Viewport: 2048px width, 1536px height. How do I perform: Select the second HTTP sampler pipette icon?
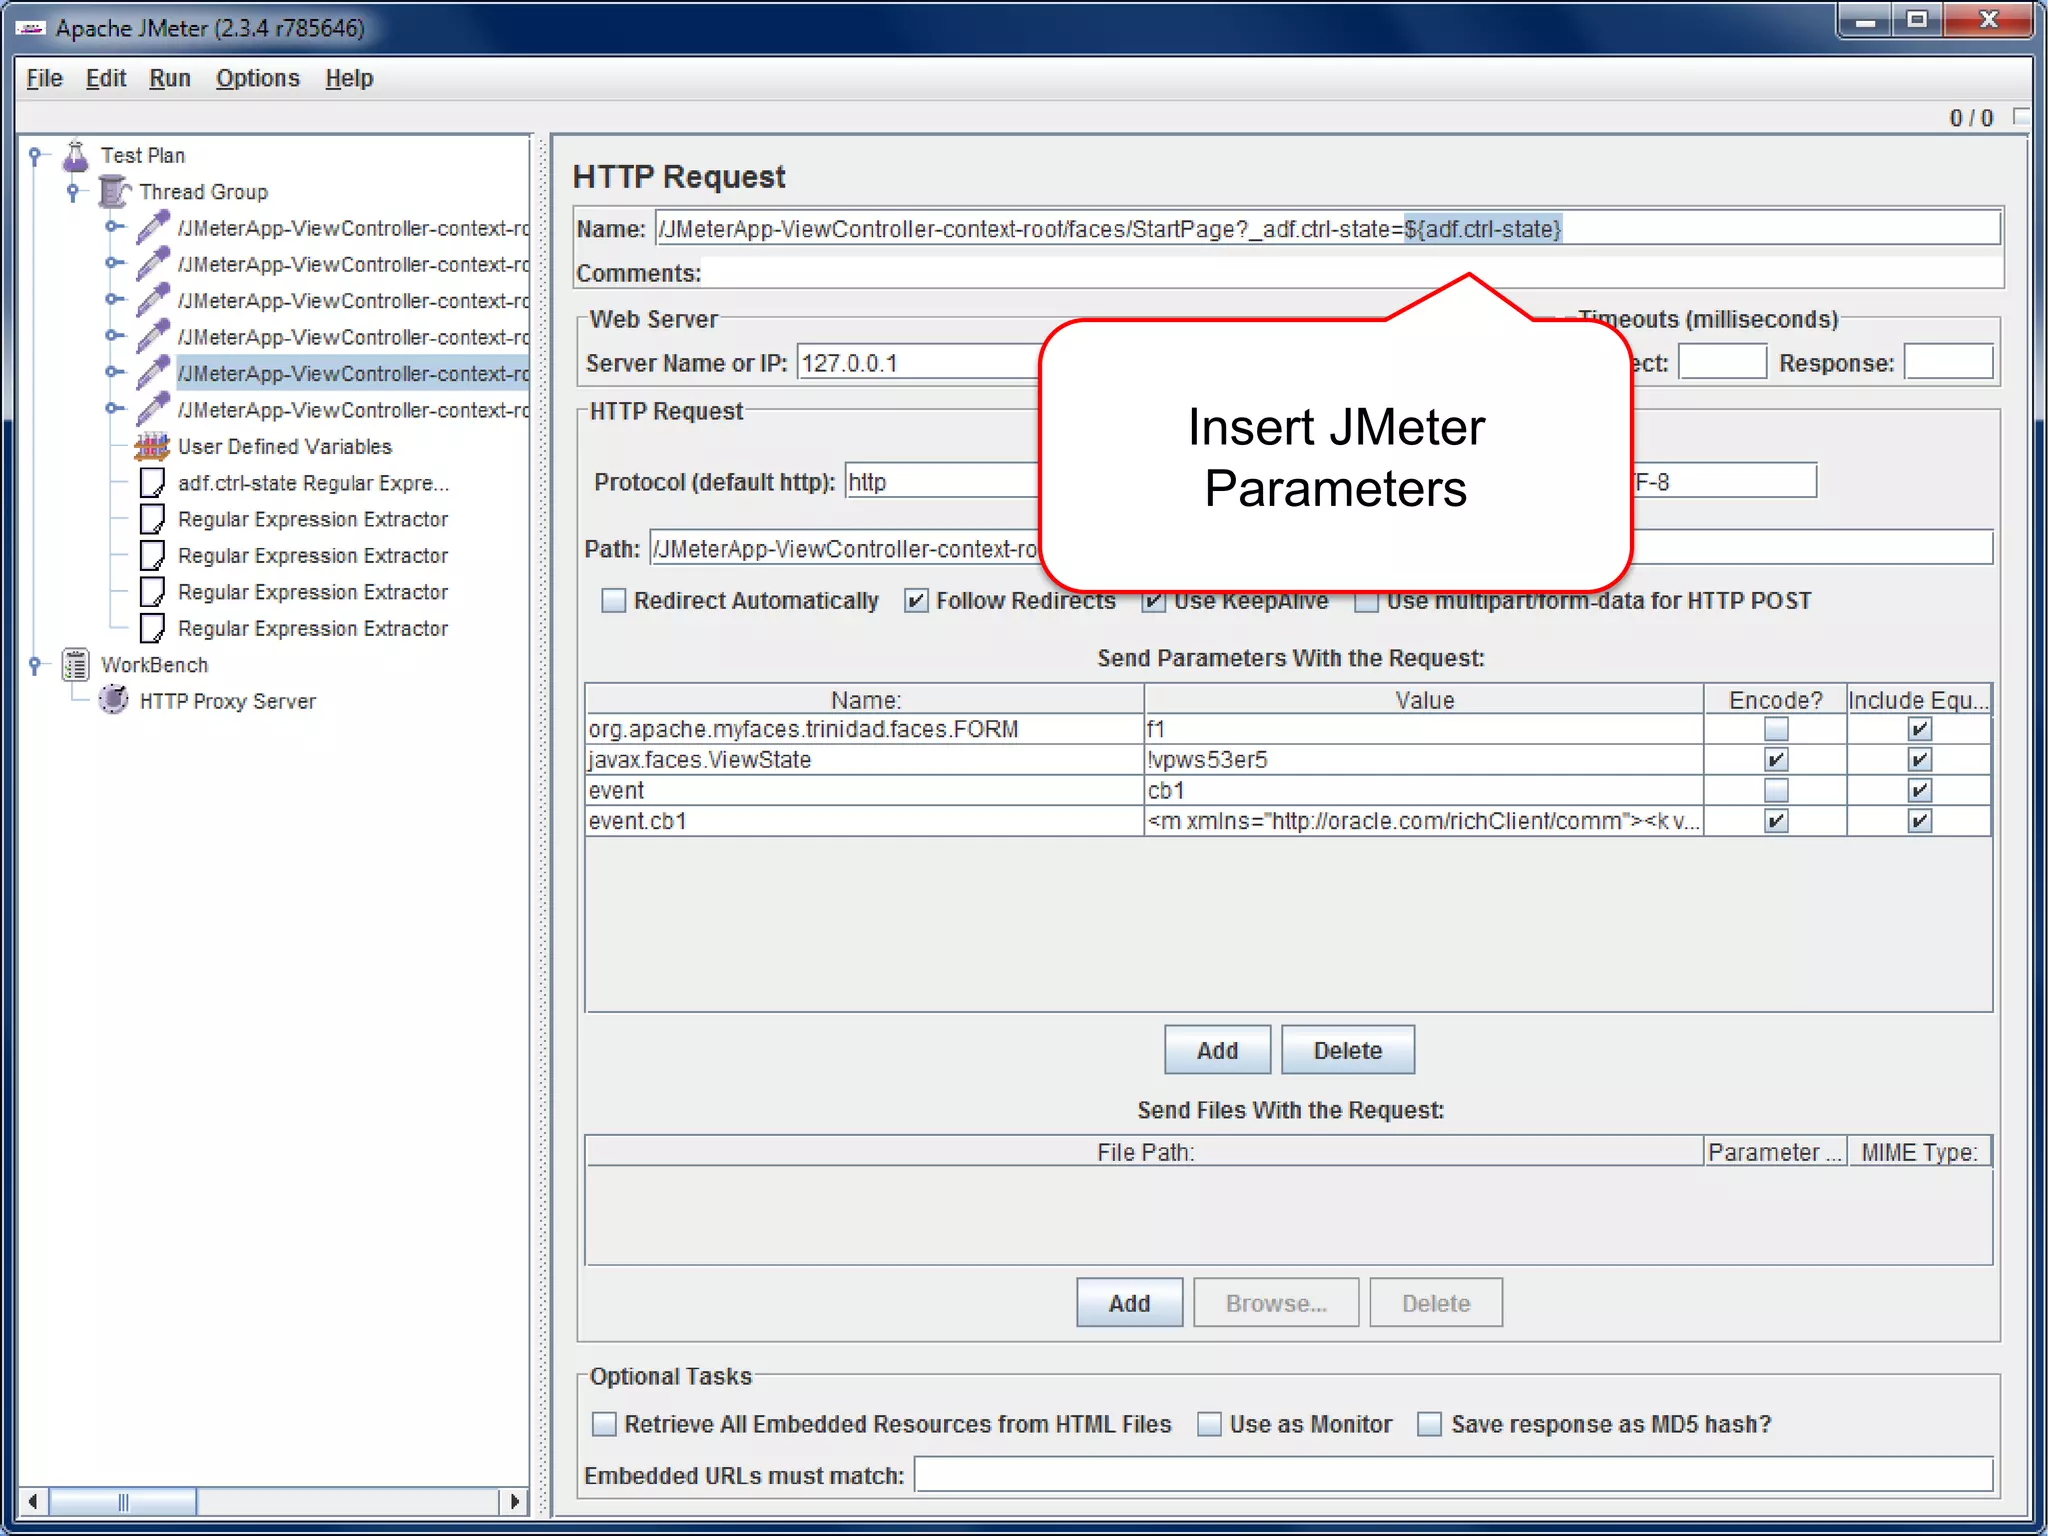[153, 264]
